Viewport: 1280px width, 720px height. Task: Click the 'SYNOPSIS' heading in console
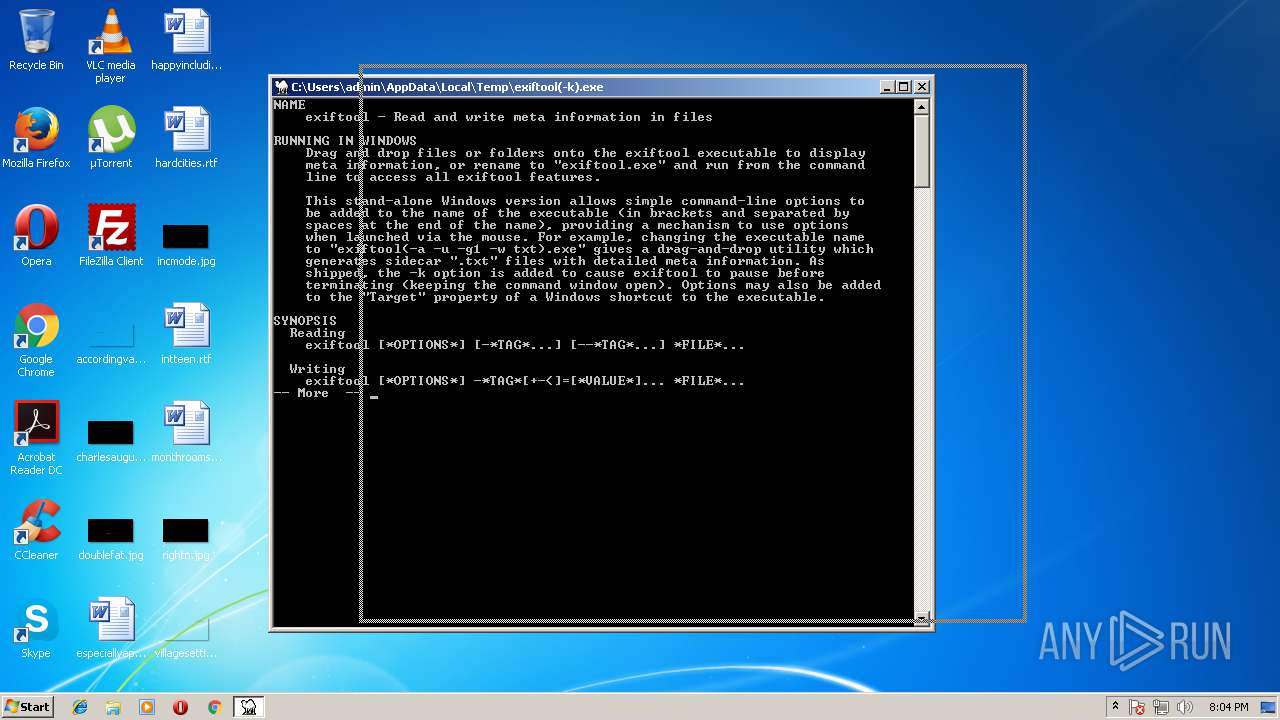coord(306,321)
